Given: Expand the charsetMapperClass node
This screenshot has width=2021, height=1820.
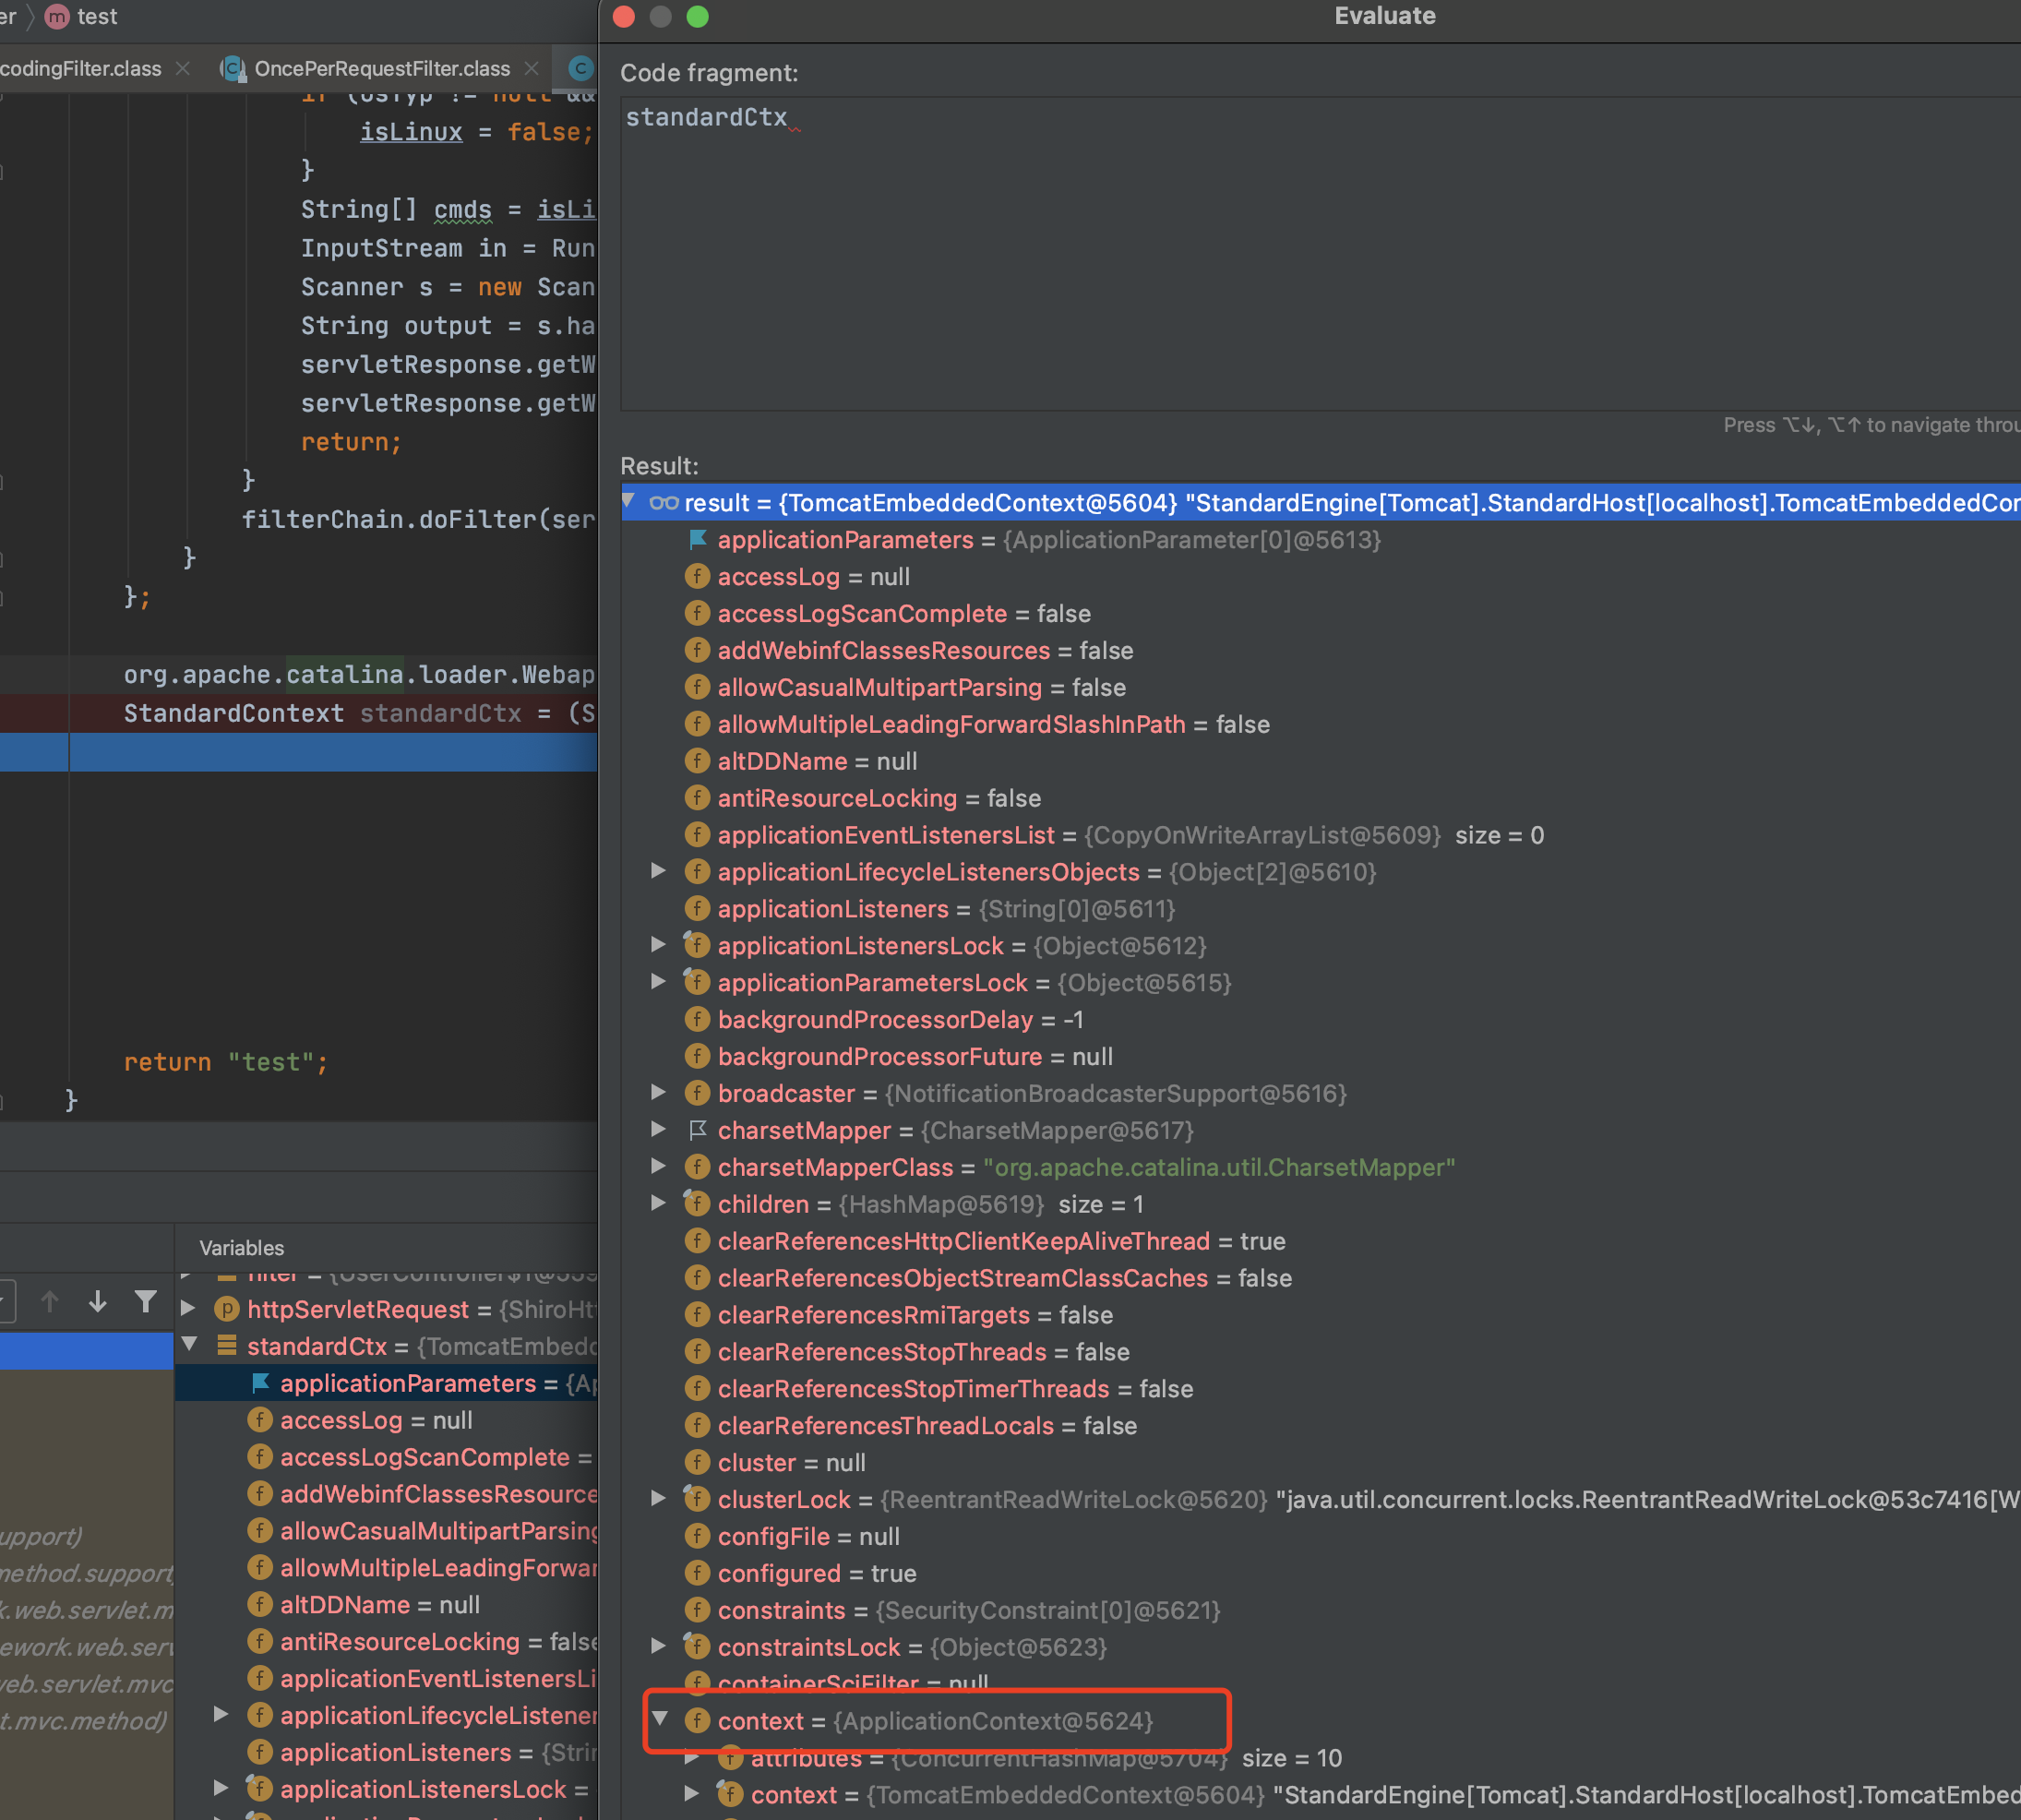Looking at the screenshot, I should pos(658,1167).
